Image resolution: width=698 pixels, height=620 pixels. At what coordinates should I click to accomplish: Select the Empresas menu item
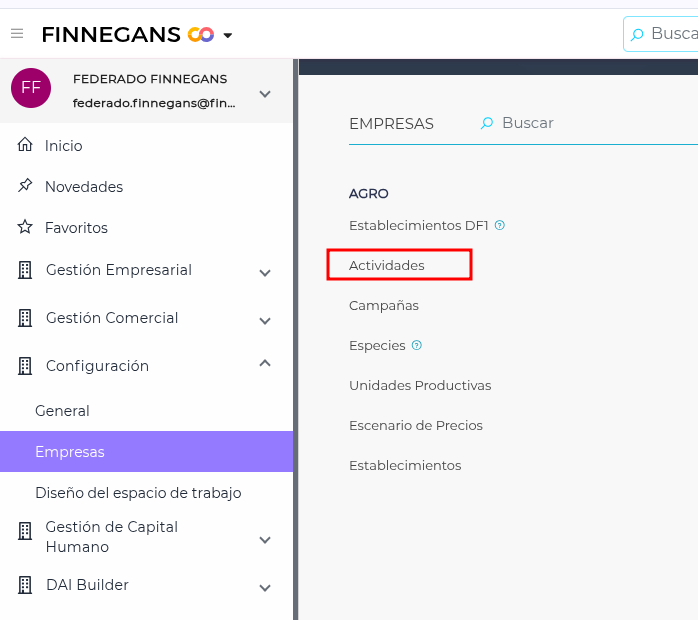tap(70, 452)
